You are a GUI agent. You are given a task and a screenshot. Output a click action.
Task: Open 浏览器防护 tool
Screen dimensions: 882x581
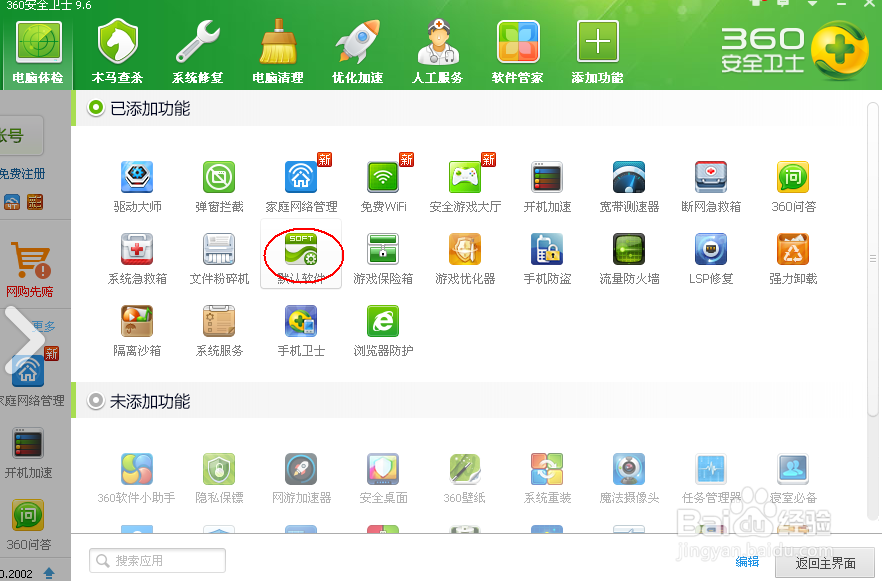pos(383,331)
